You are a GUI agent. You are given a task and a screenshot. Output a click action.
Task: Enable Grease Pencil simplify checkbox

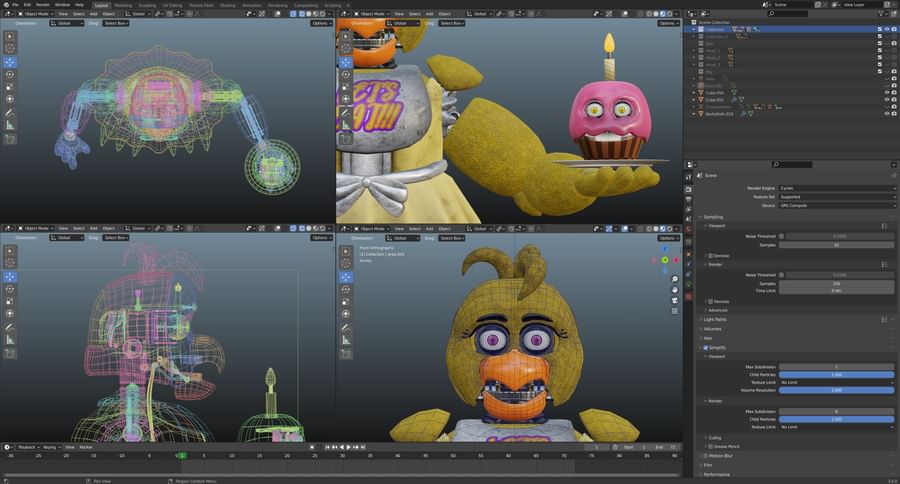(x=711, y=446)
